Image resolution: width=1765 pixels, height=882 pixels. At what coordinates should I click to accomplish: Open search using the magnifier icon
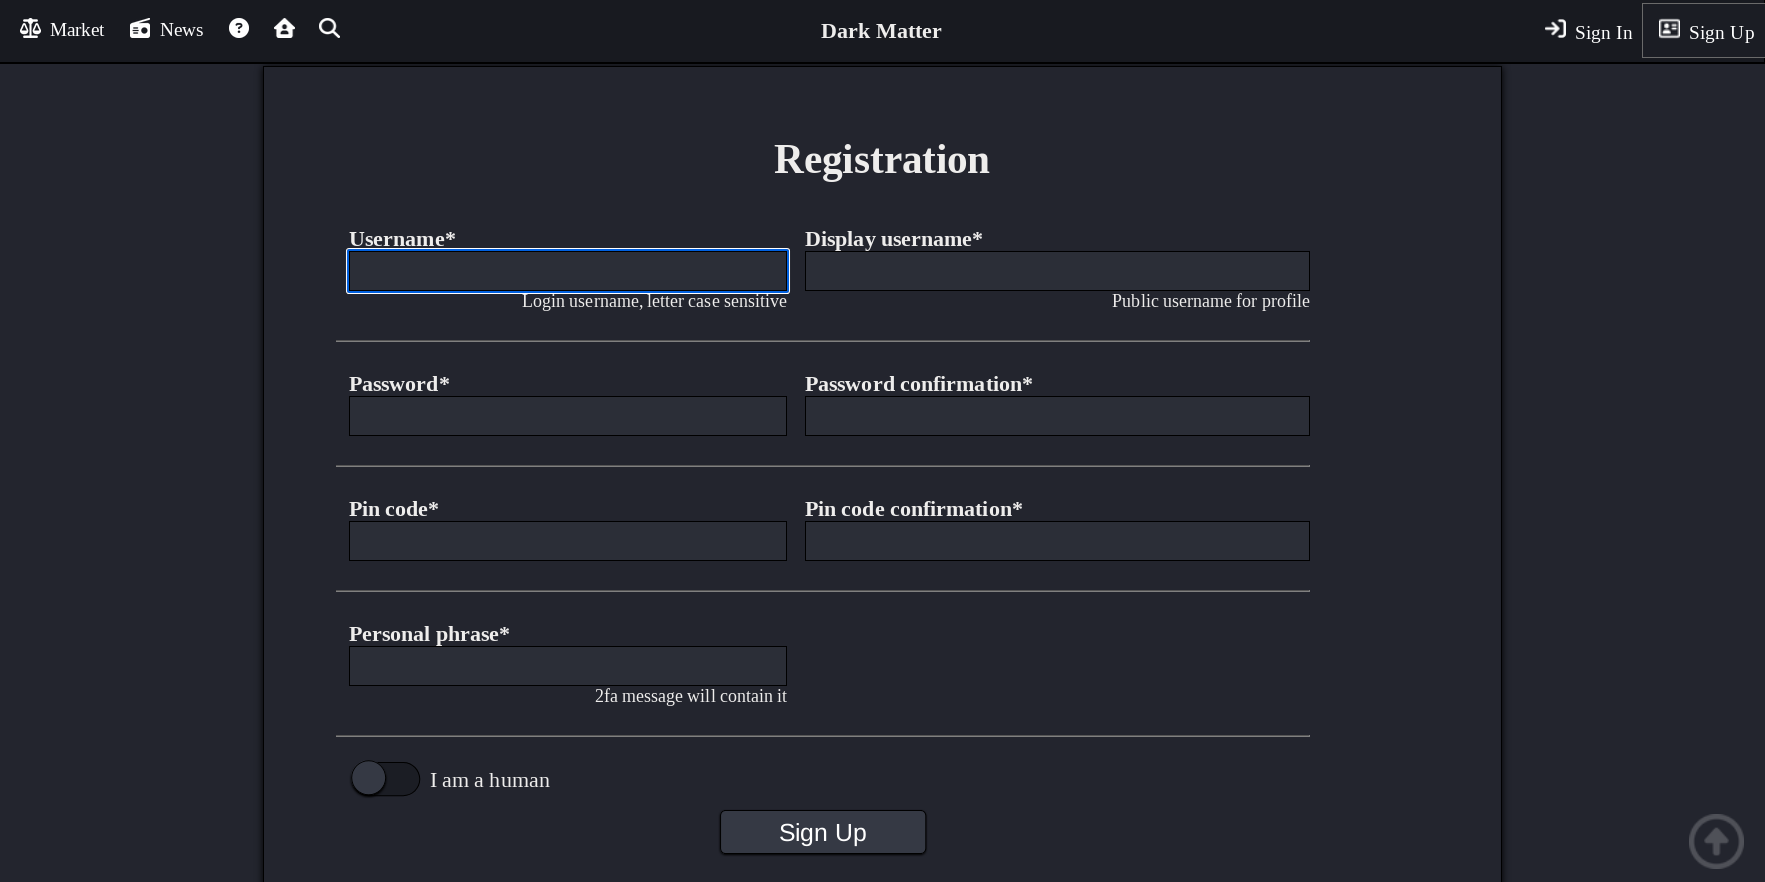tap(329, 28)
